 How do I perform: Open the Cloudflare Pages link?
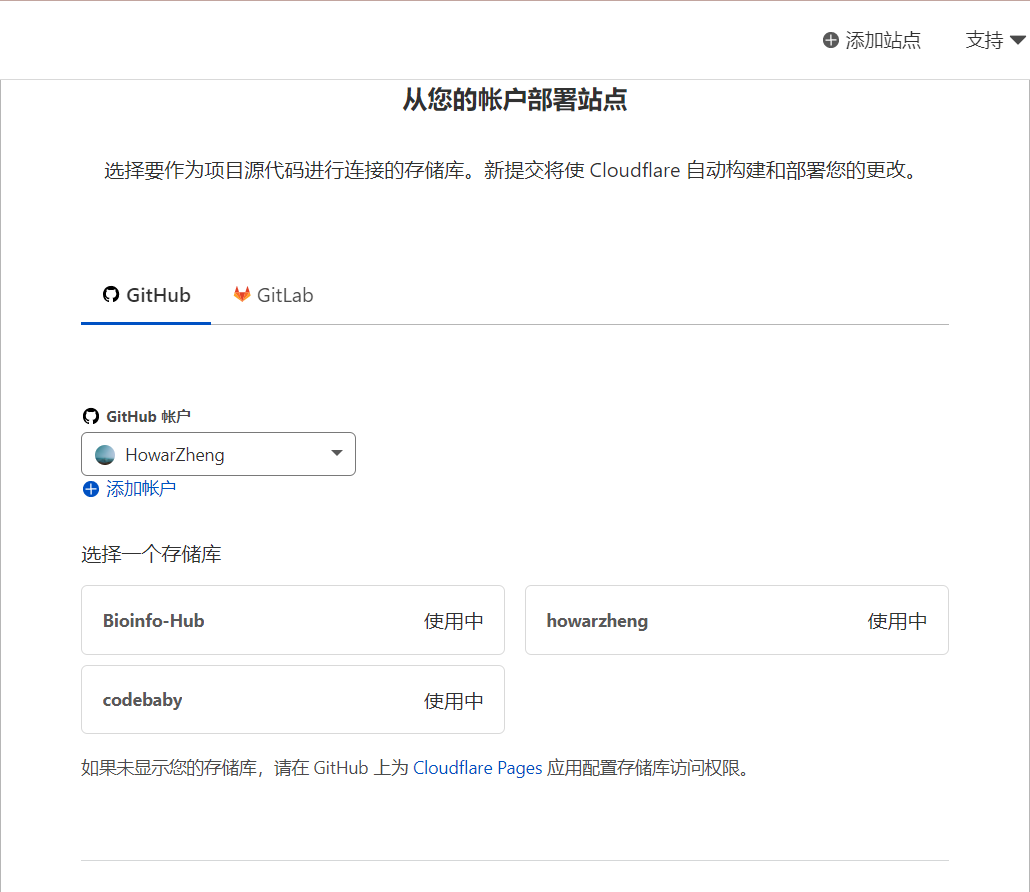point(478,768)
